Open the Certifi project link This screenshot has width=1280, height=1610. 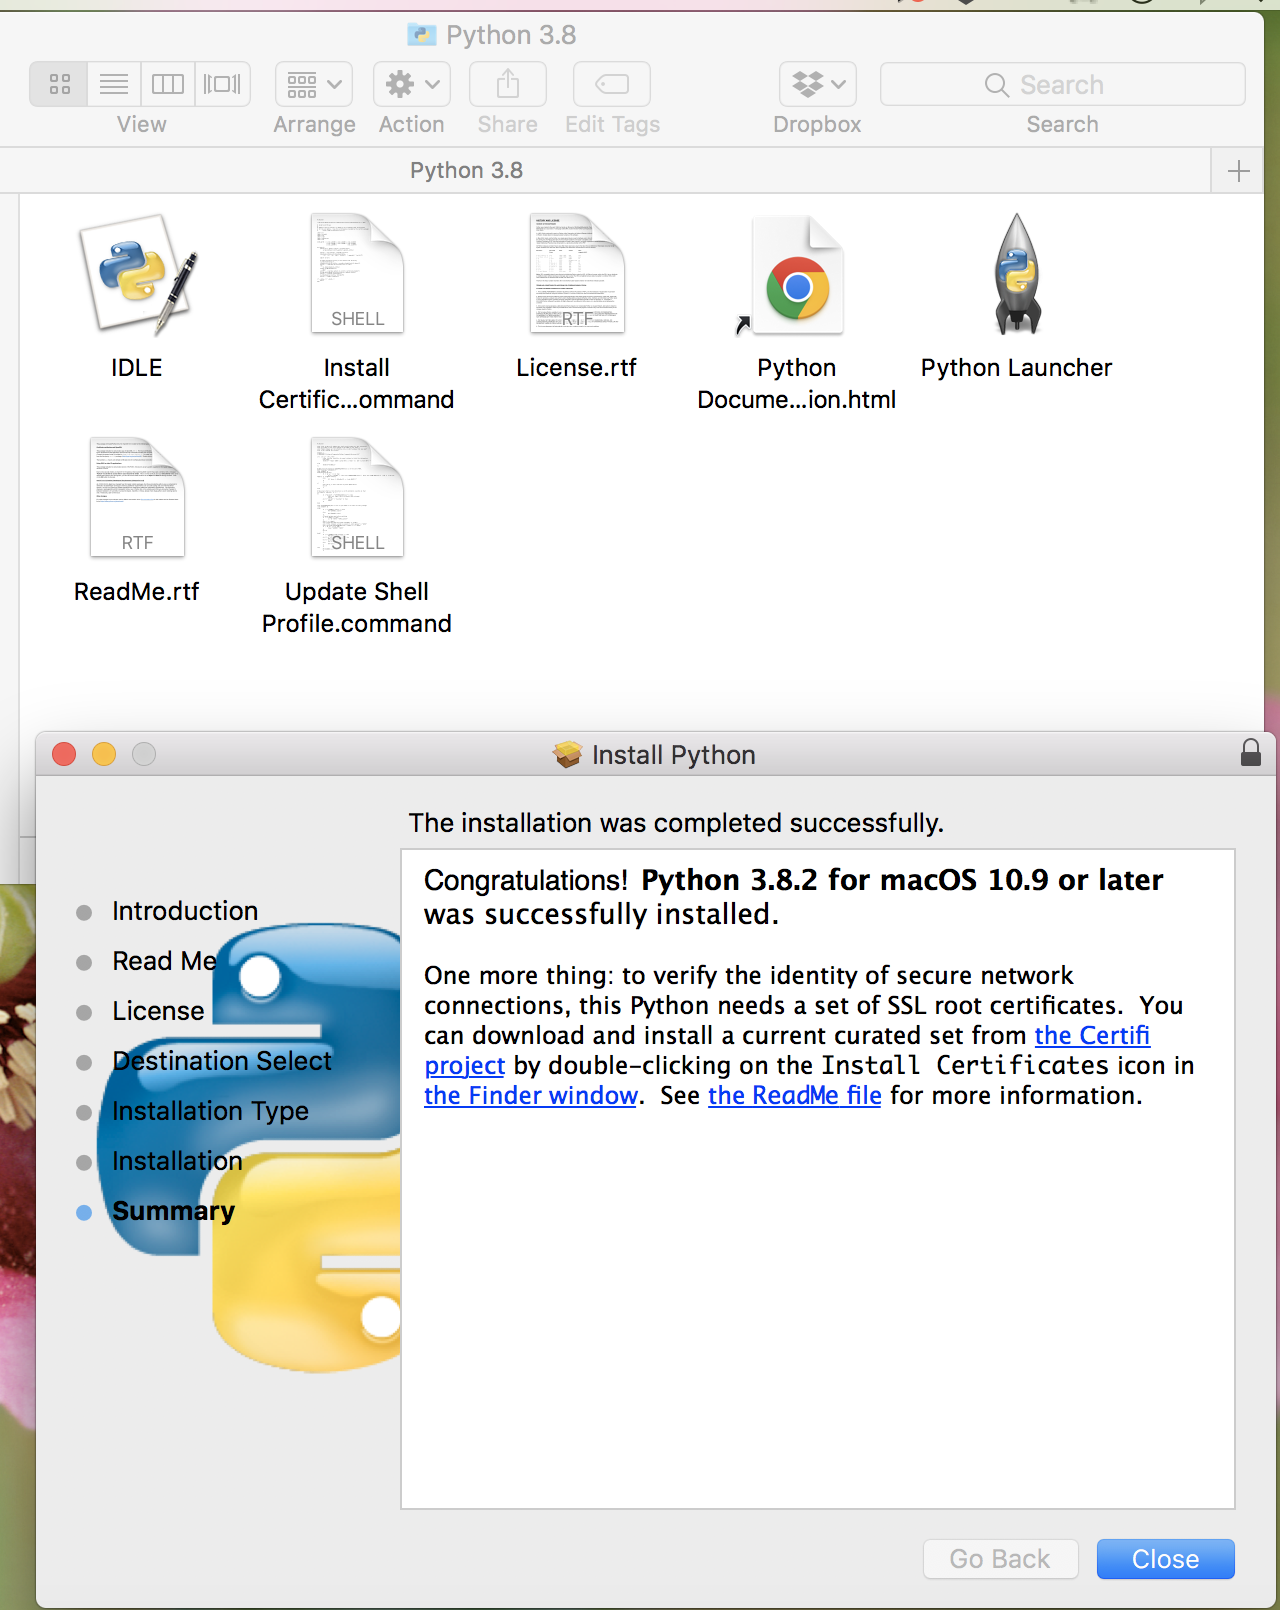click(1092, 1035)
